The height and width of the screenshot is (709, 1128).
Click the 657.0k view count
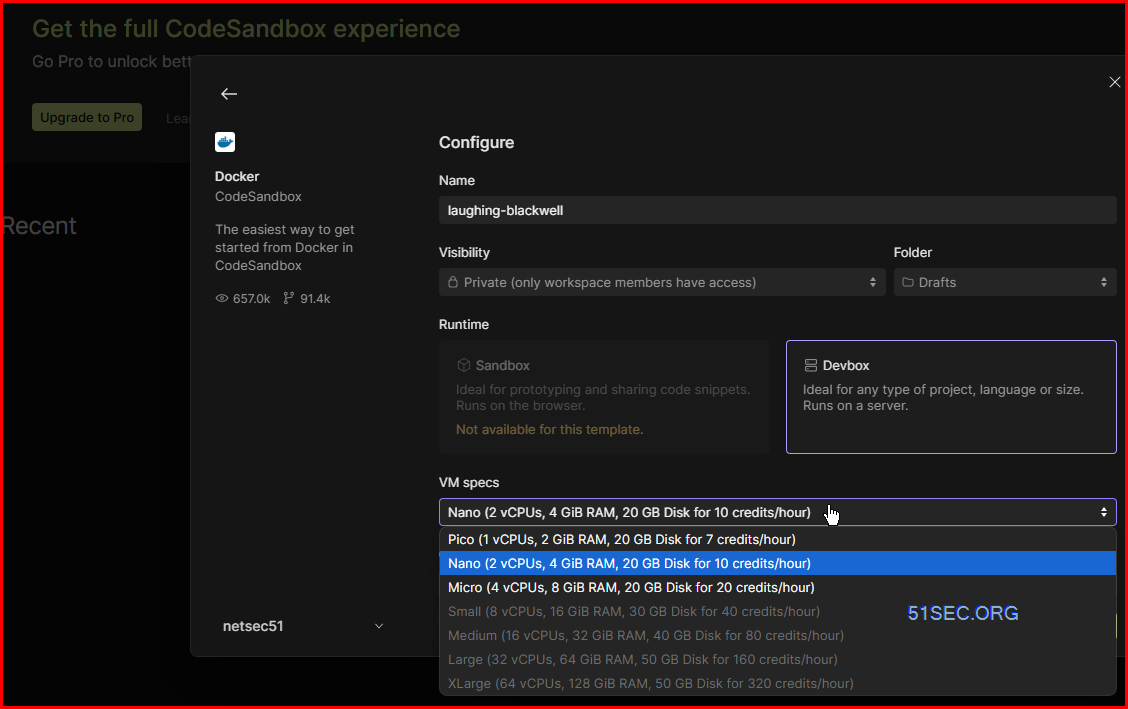[x=252, y=298]
